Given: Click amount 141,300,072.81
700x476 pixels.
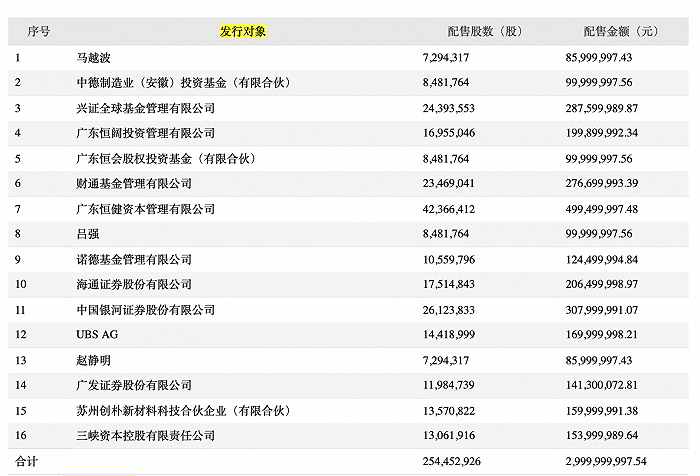Looking at the screenshot, I should pos(602,385).
